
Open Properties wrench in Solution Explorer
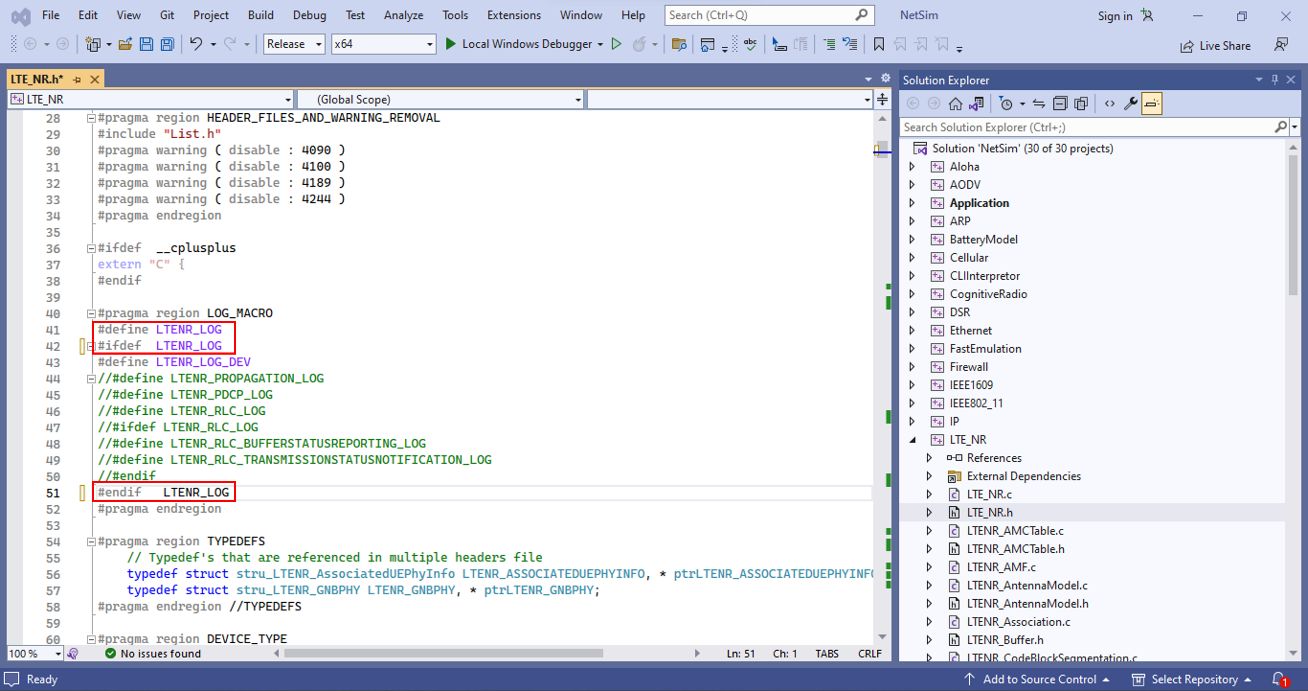click(x=1130, y=104)
